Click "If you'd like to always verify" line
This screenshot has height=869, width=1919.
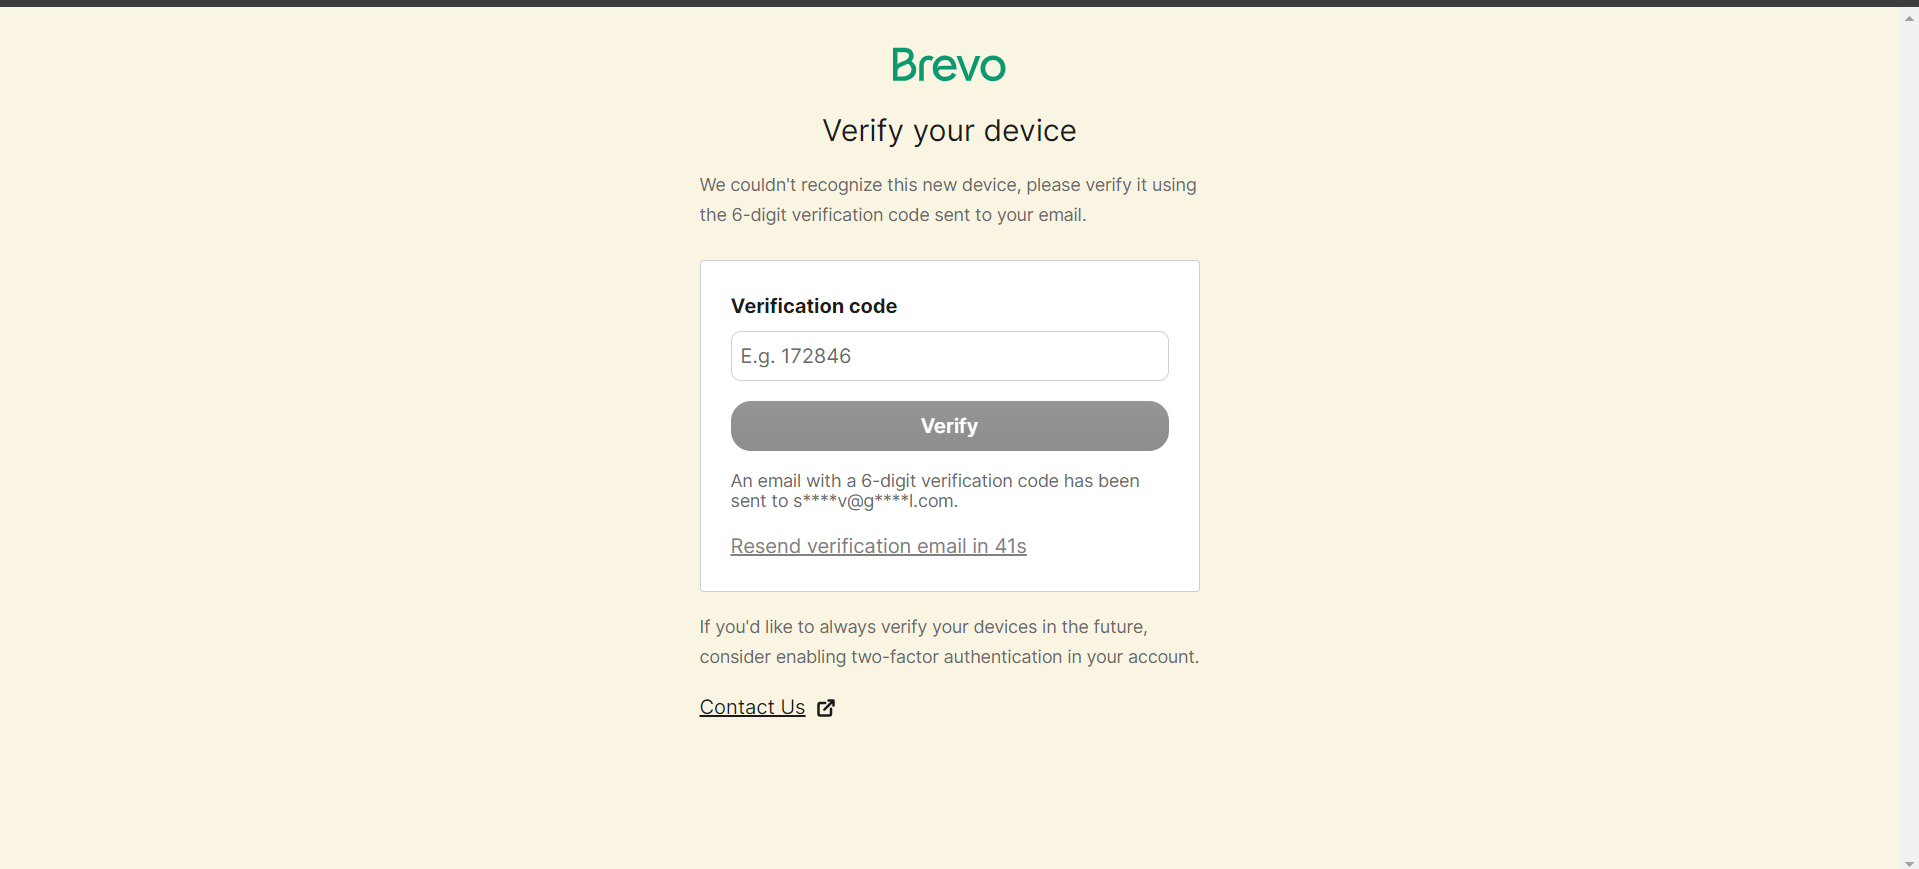pyautogui.click(x=923, y=627)
